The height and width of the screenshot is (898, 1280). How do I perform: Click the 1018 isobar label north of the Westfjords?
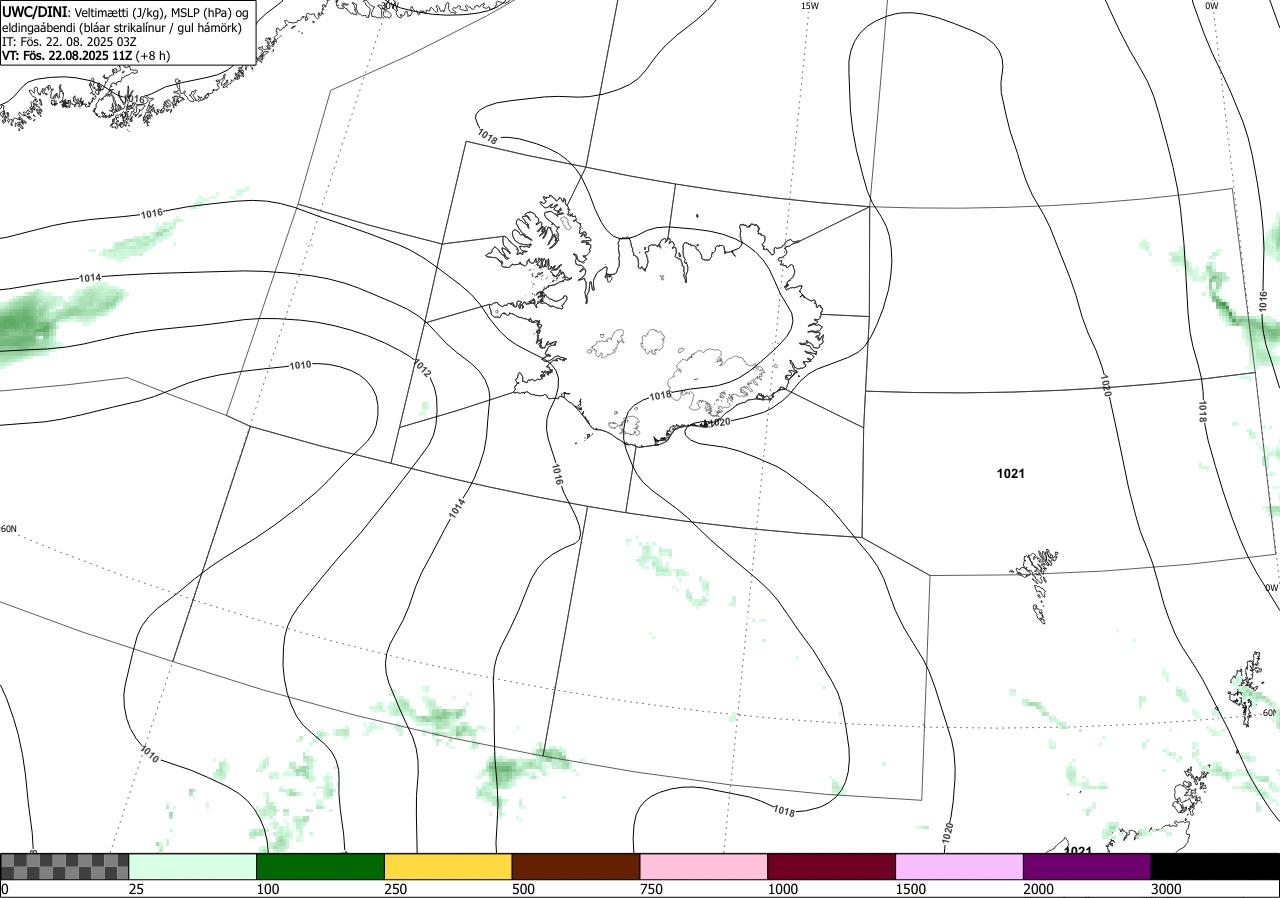487,137
